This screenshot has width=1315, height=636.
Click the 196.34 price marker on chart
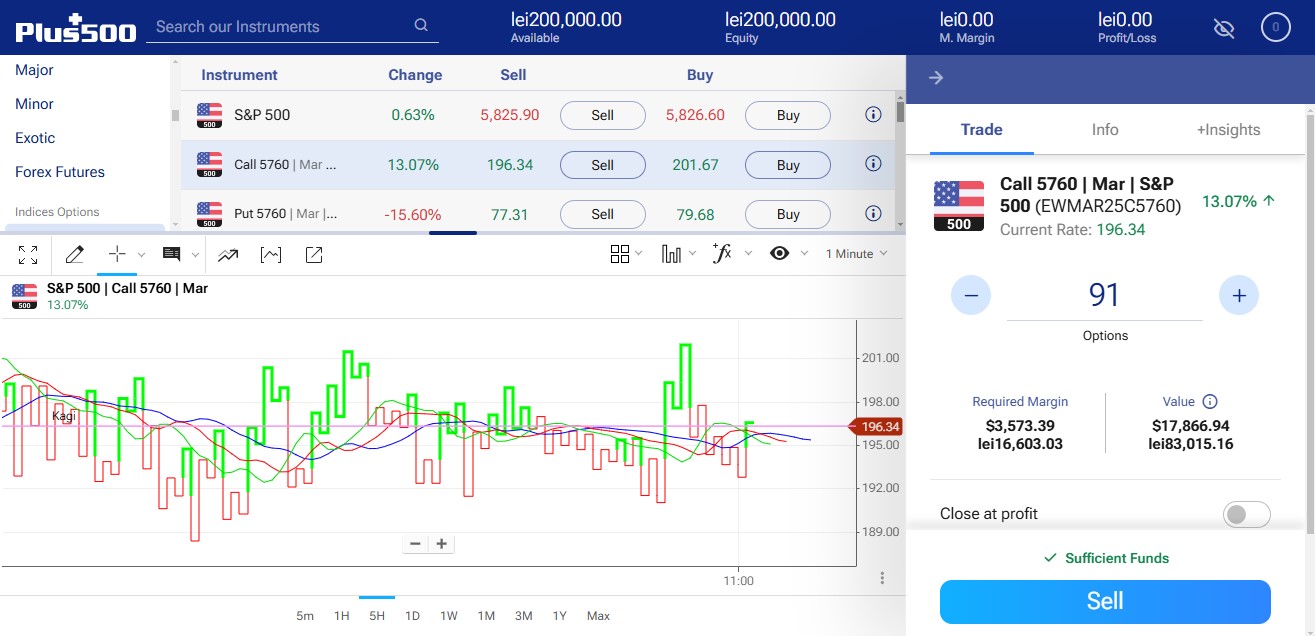[x=876, y=426]
